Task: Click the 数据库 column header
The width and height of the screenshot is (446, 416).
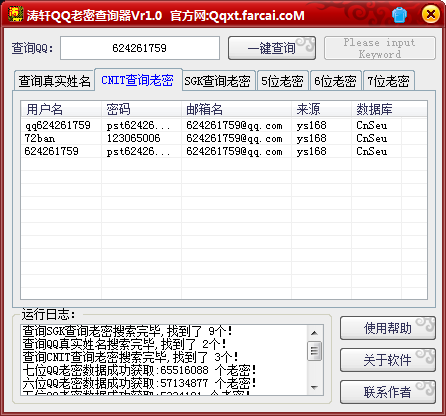Action: [376, 109]
